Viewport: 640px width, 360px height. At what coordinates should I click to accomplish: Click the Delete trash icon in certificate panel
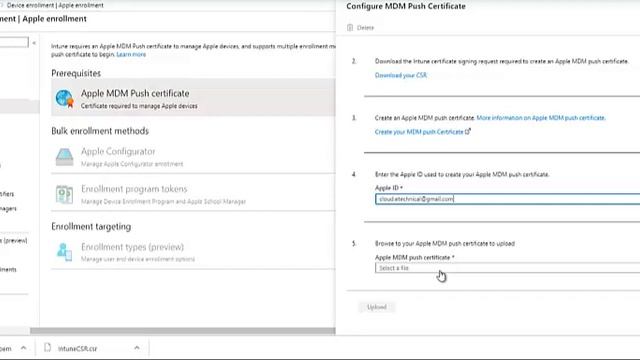(350, 27)
